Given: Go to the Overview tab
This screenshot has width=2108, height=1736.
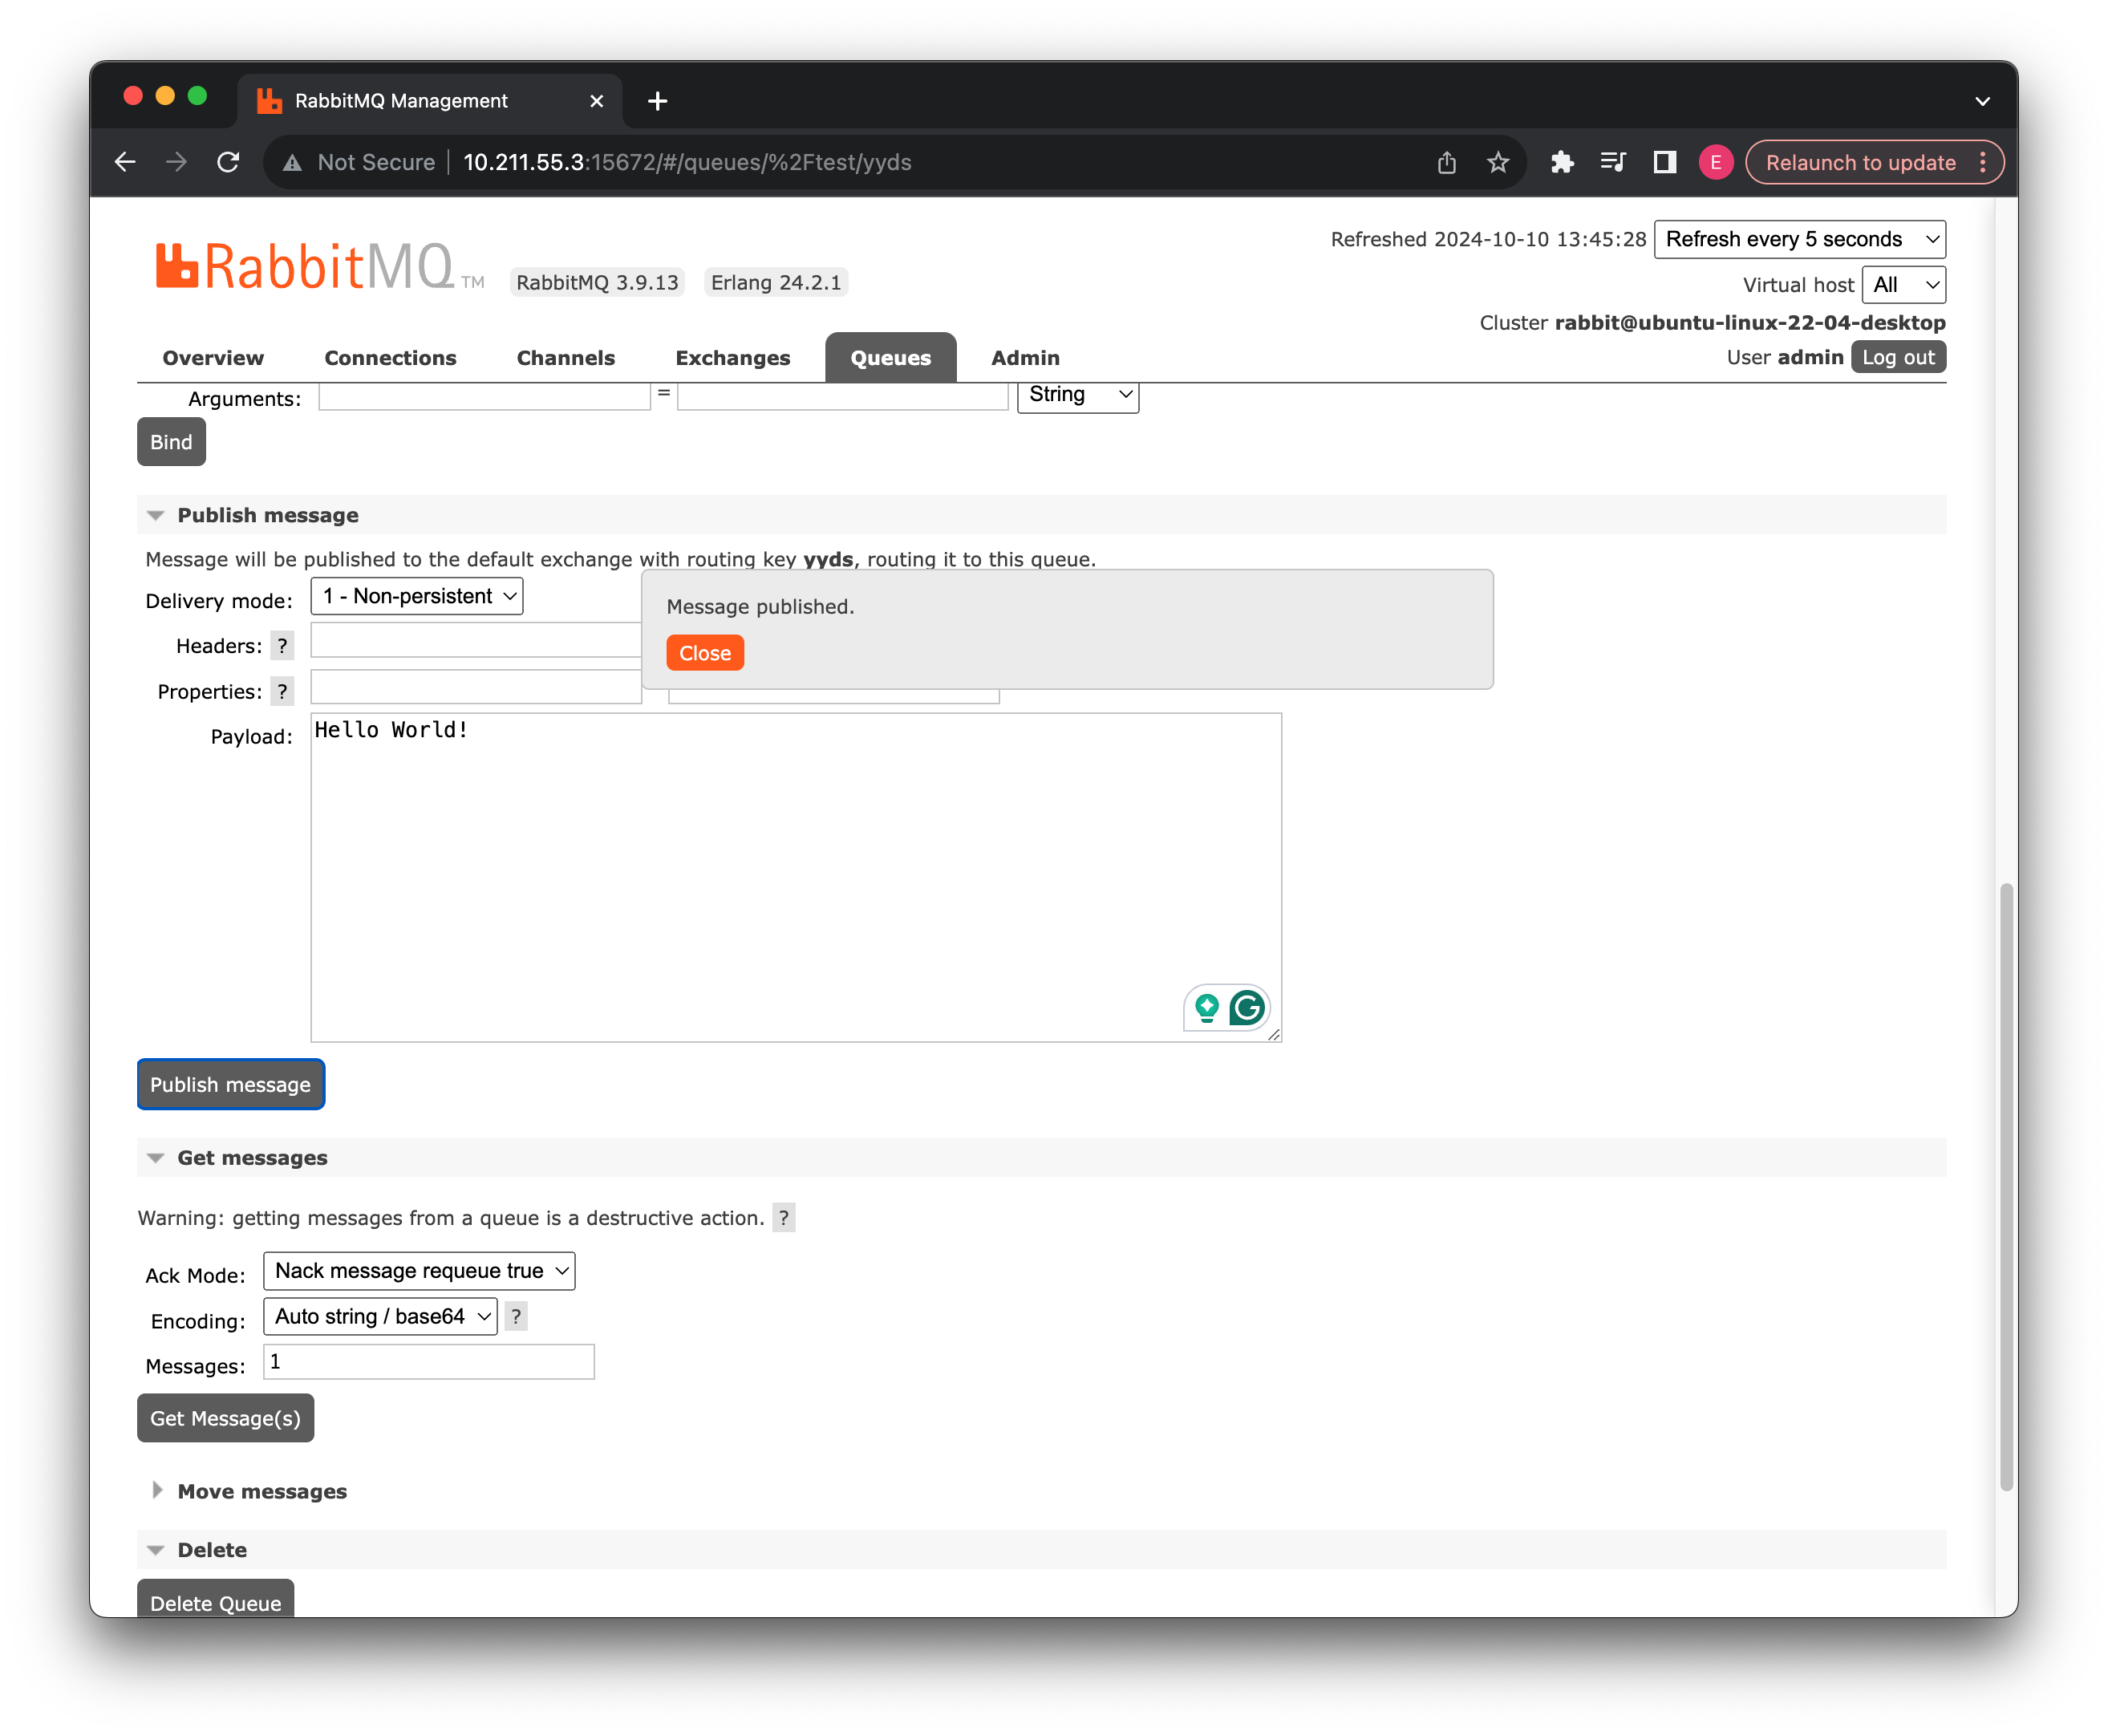Looking at the screenshot, I should coord(213,358).
